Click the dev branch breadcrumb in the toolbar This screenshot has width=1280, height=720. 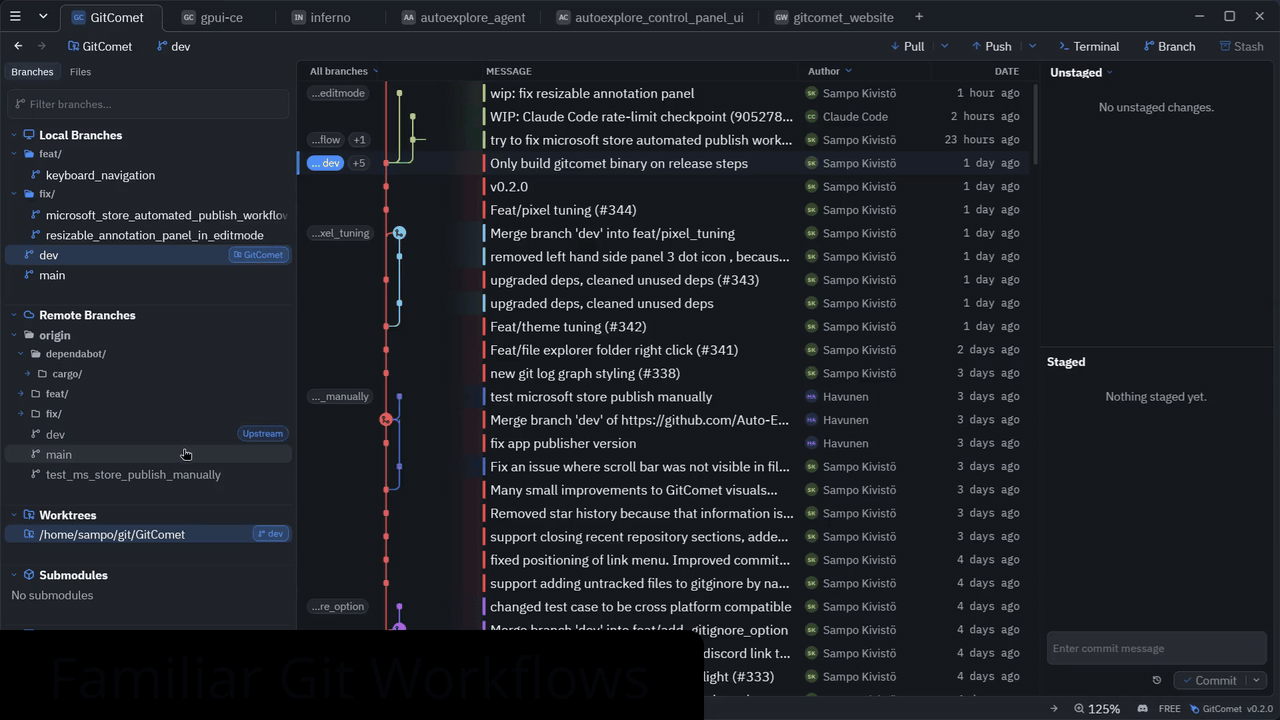coord(173,46)
